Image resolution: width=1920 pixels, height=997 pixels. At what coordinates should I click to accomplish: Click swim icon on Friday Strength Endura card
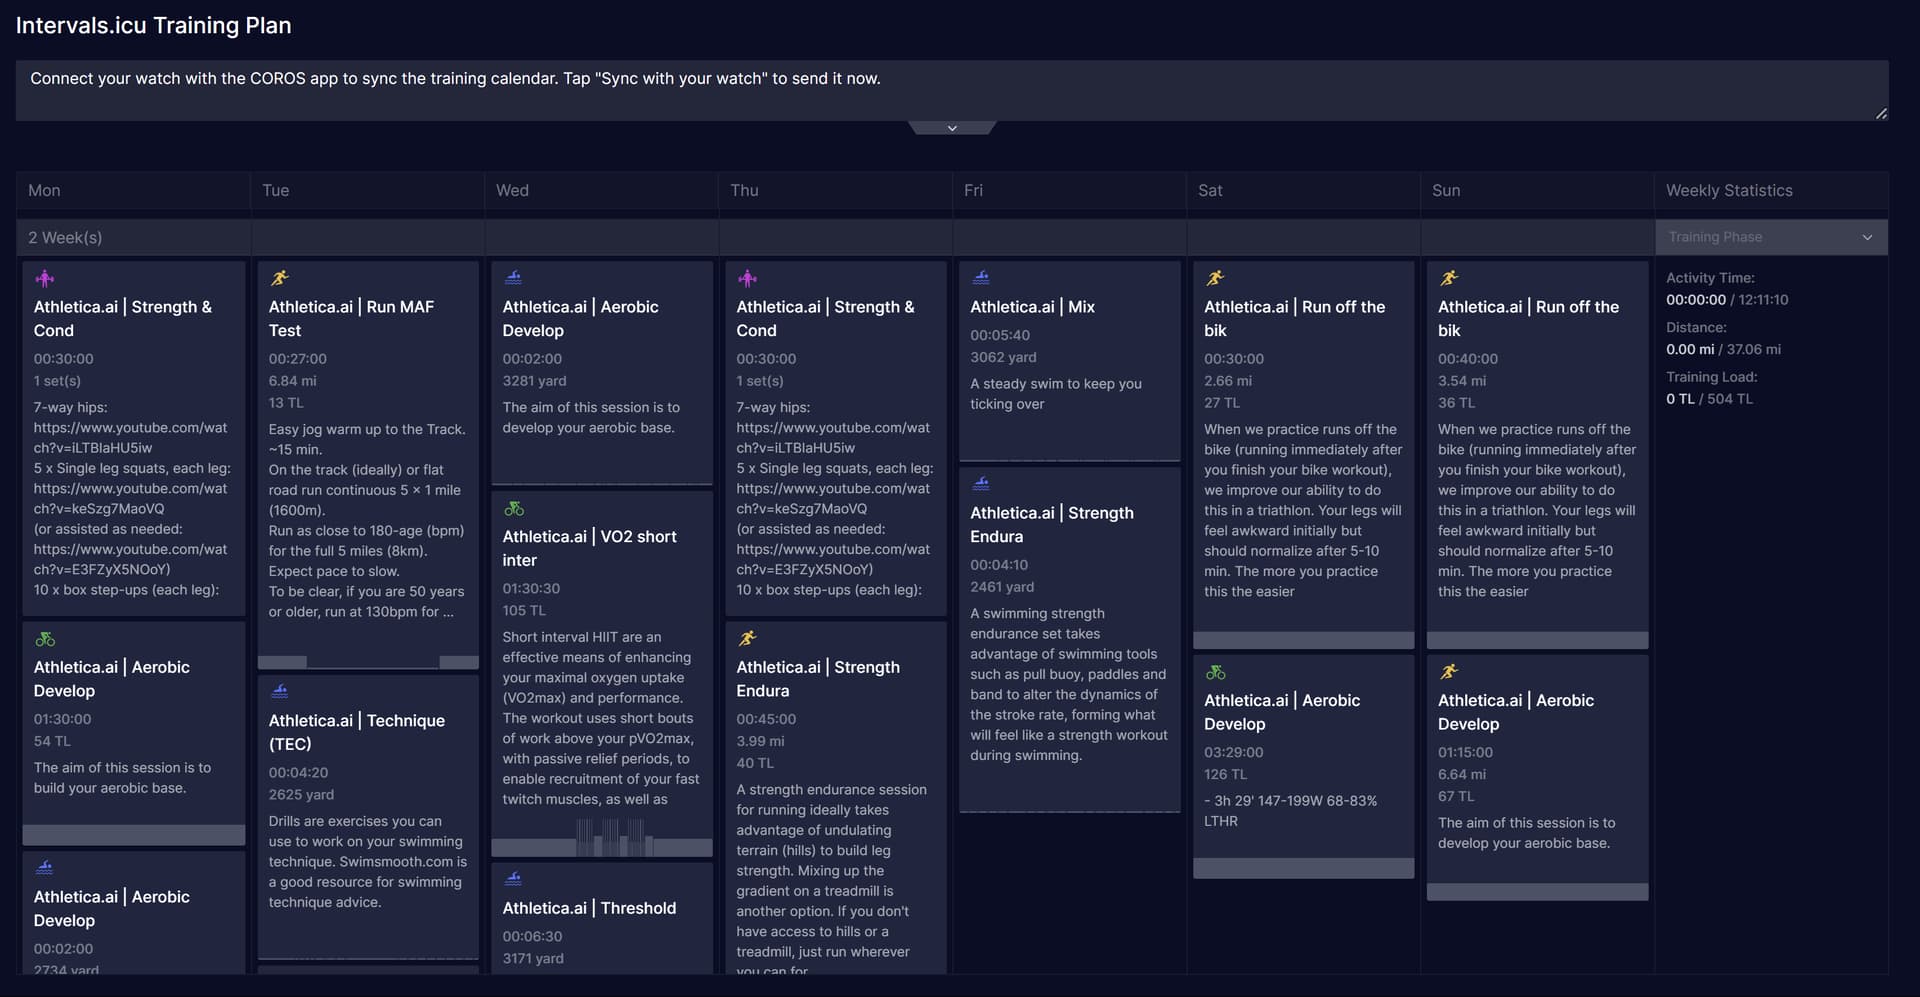981,484
